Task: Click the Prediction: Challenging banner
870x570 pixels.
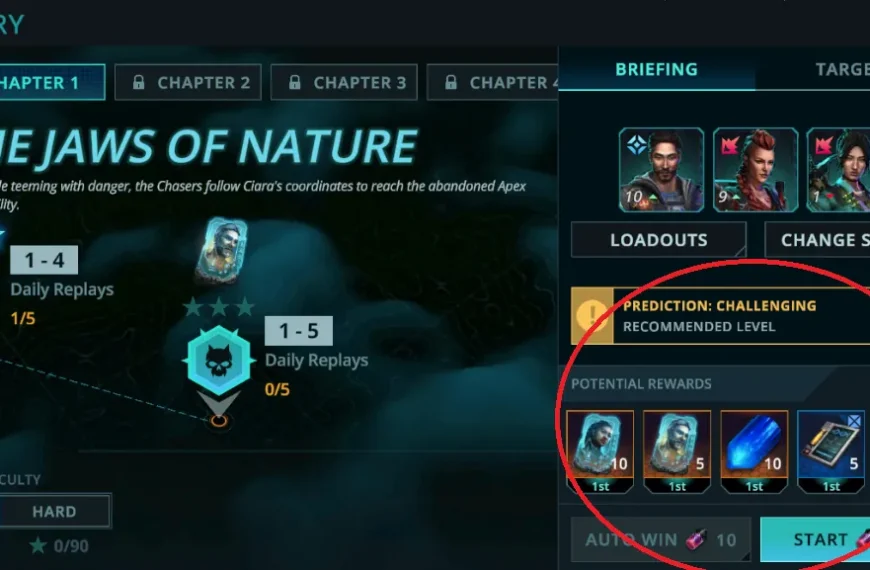Action: pos(720,316)
